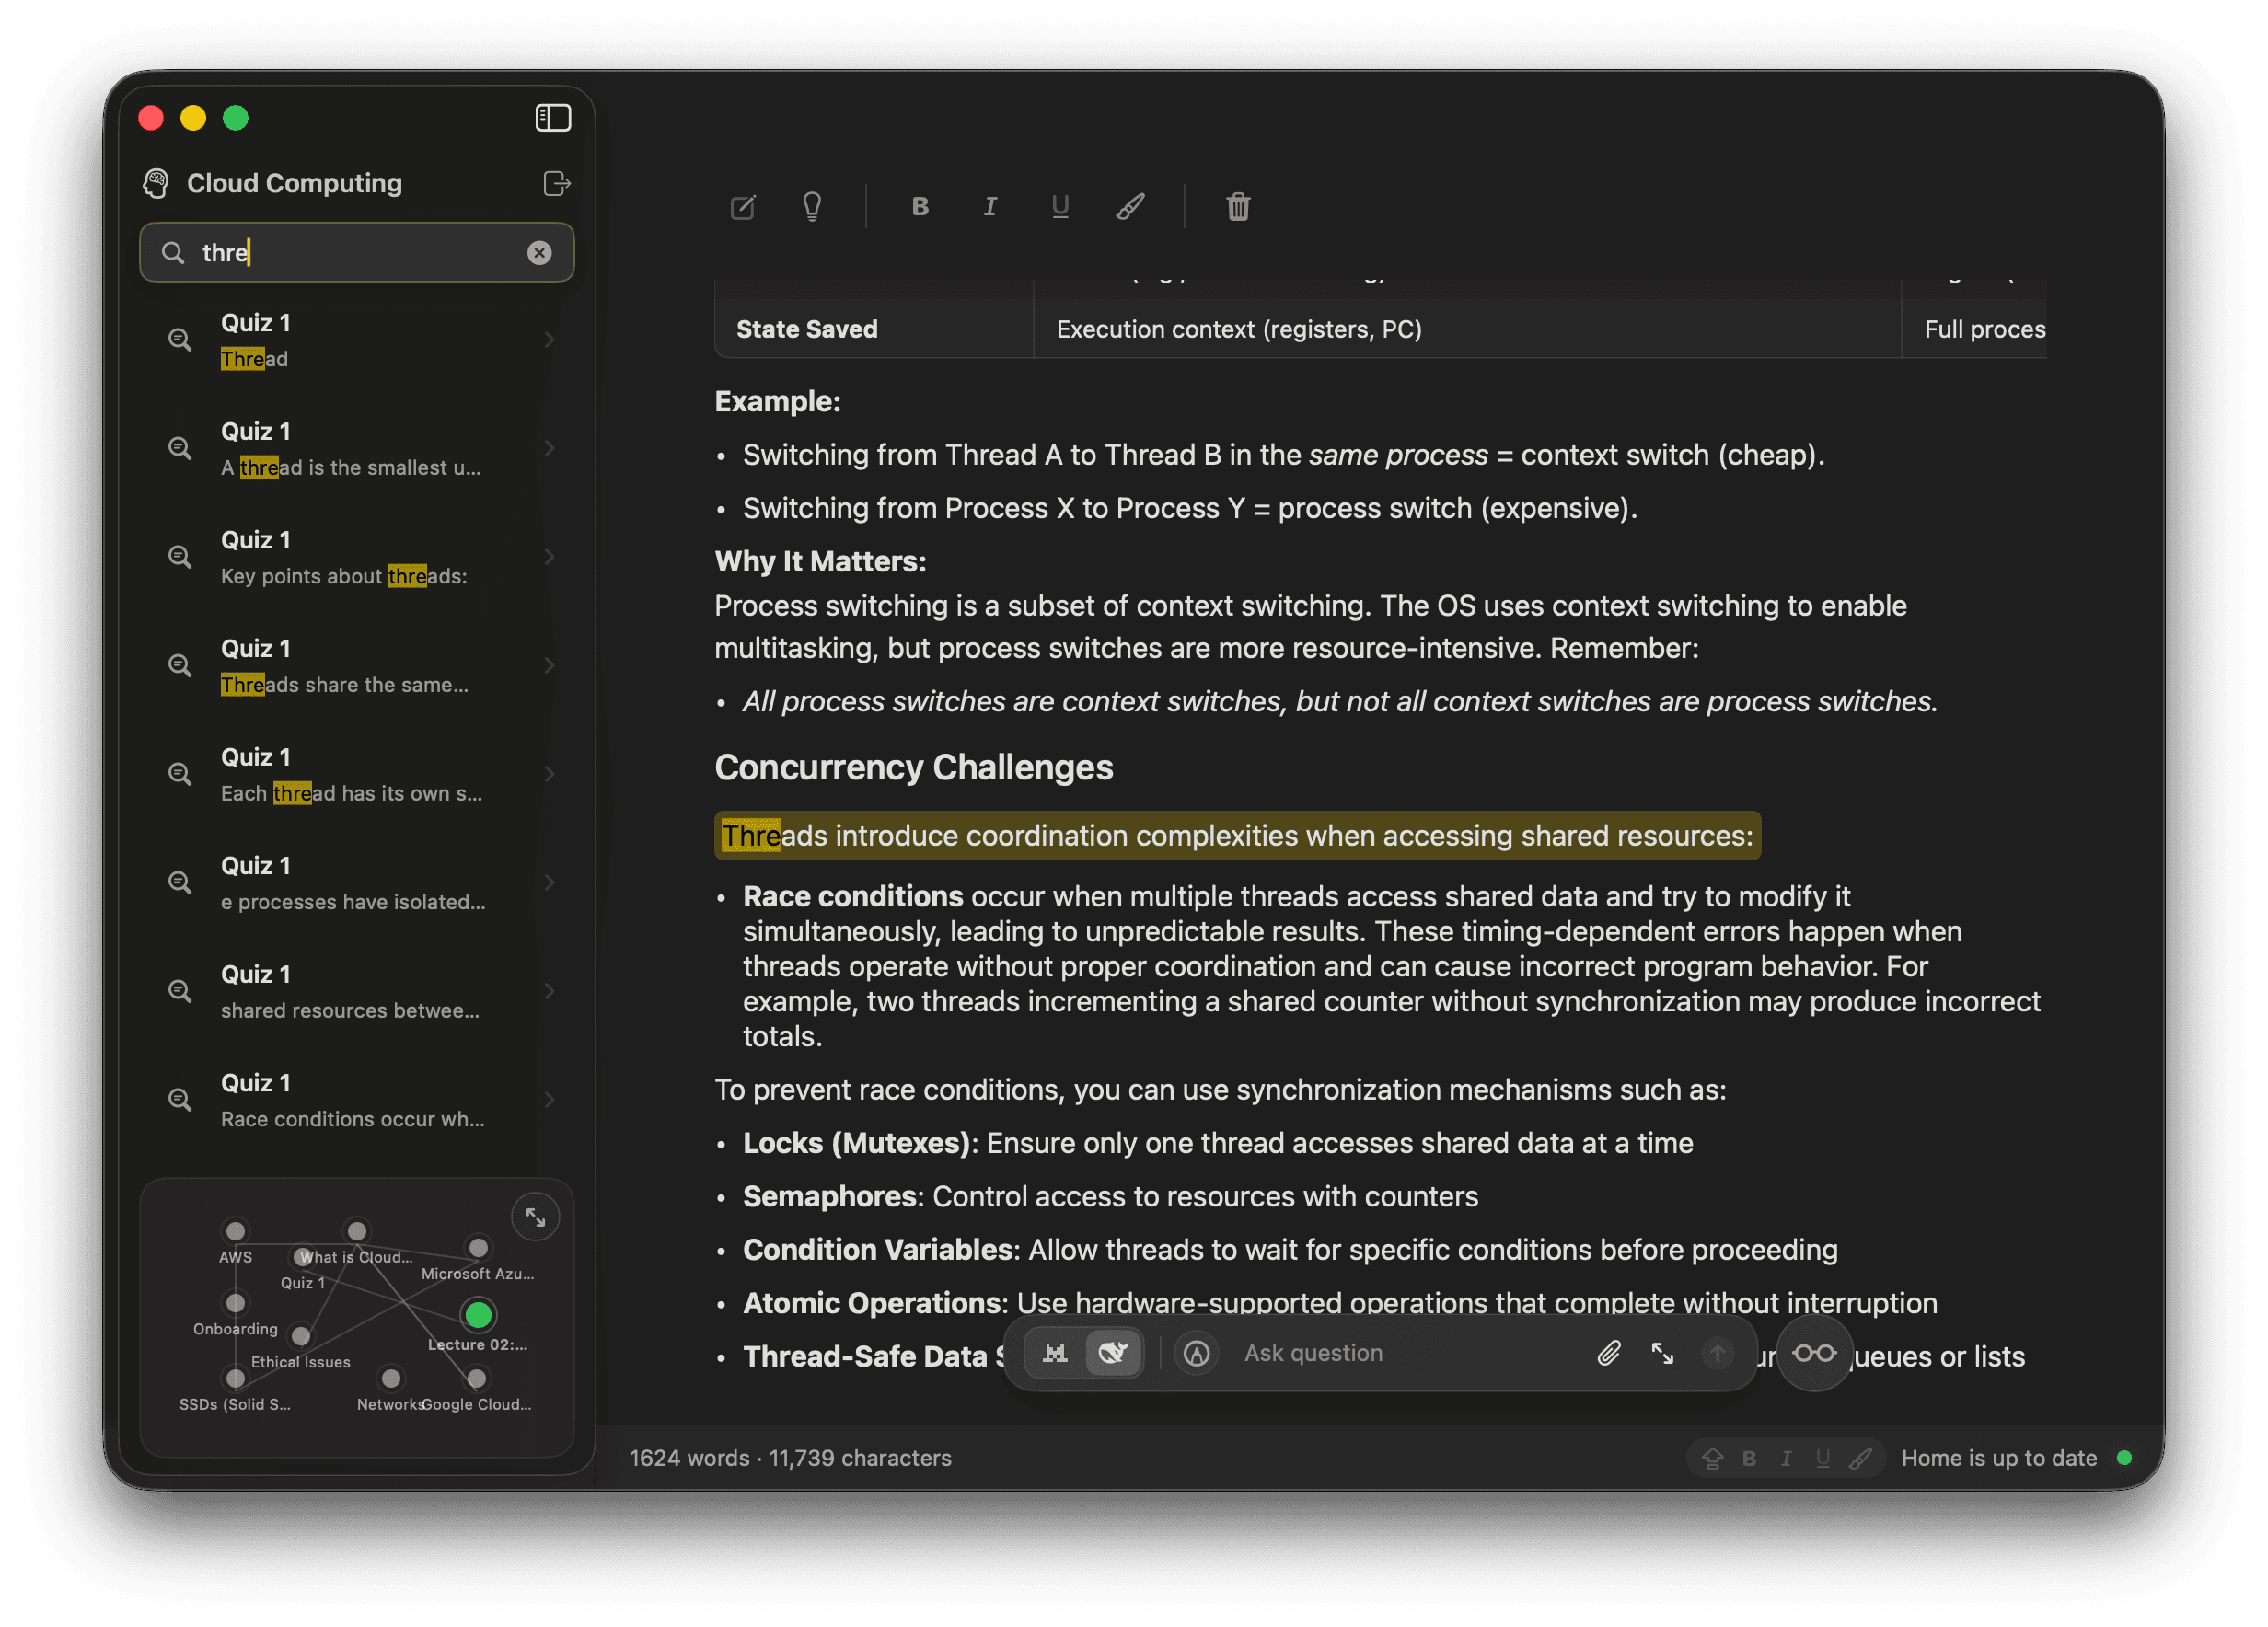The image size is (2268, 1627).
Task: Open the chevron on 'e processes have isolated...'
Action: (x=549, y=882)
